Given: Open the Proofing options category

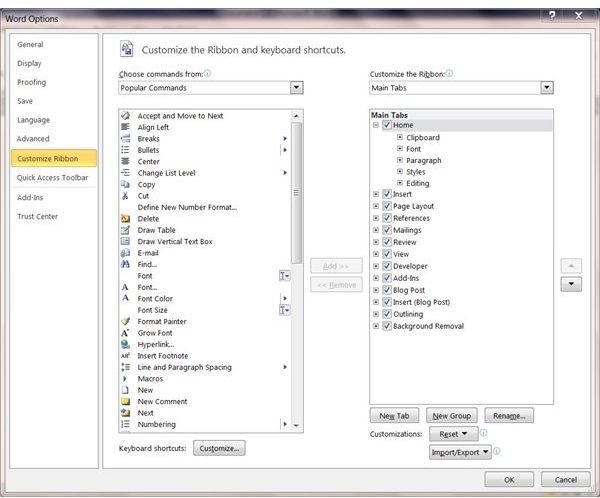Looking at the screenshot, I should pyautogui.click(x=31, y=82).
